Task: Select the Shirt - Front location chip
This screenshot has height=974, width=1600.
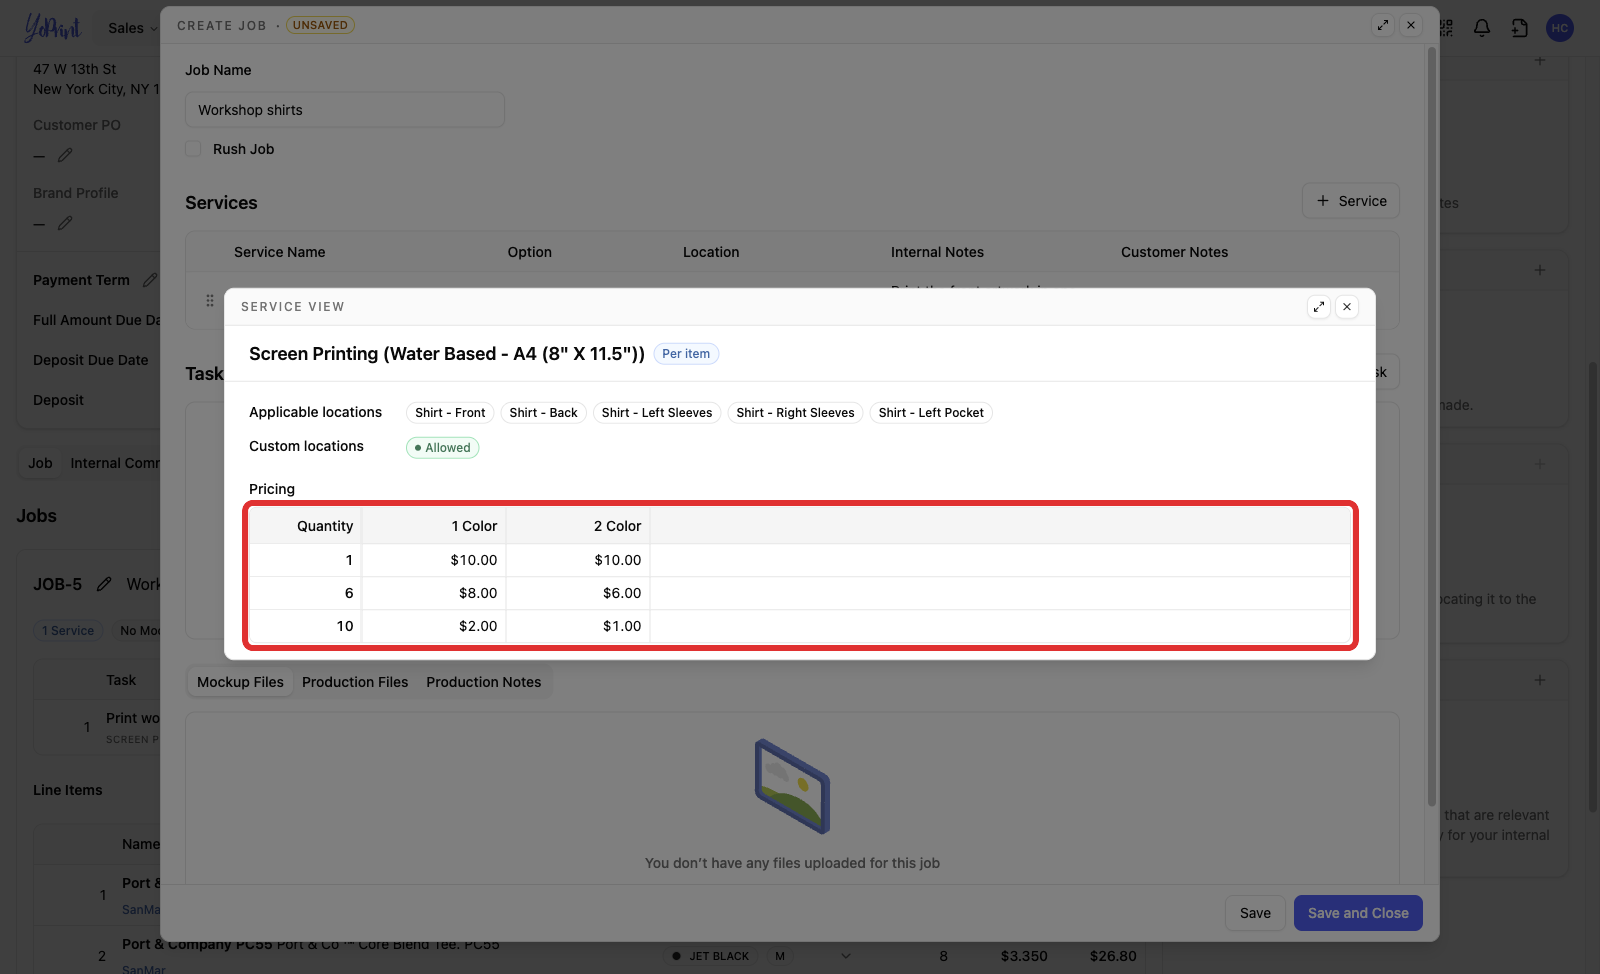Action: [450, 413]
